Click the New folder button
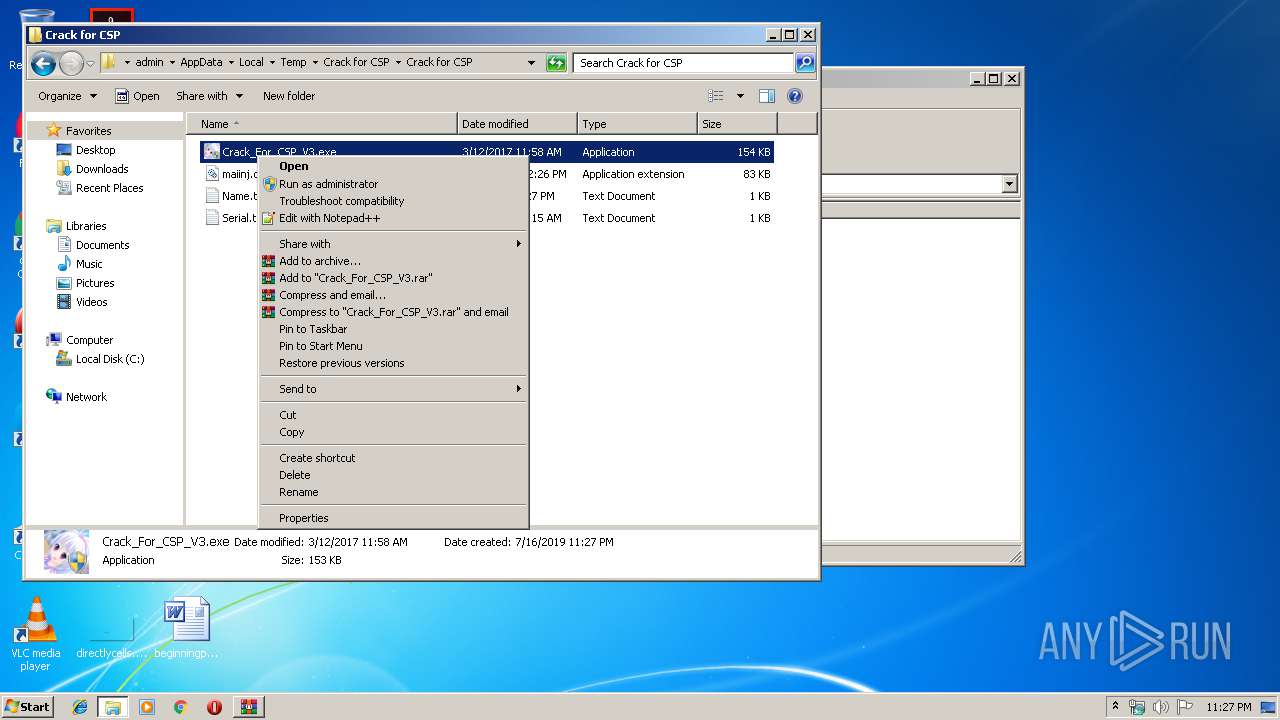 [x=289, y=96]
